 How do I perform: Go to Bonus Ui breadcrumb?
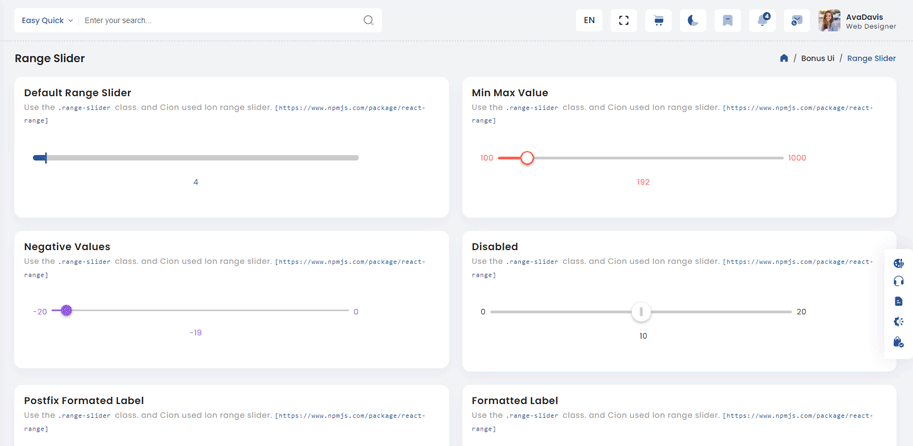[x=817, y=59]
